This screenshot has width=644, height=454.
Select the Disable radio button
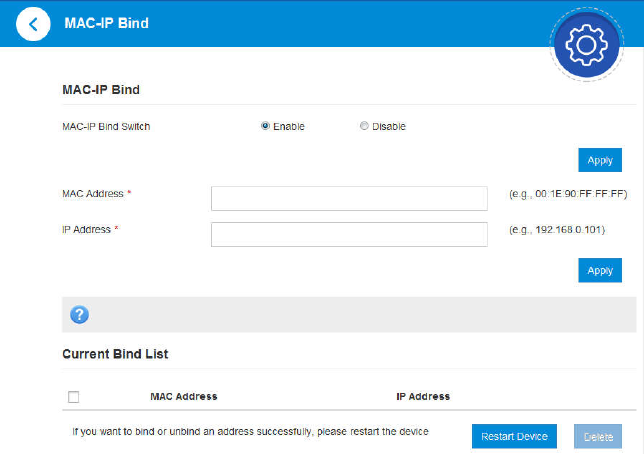364,126
